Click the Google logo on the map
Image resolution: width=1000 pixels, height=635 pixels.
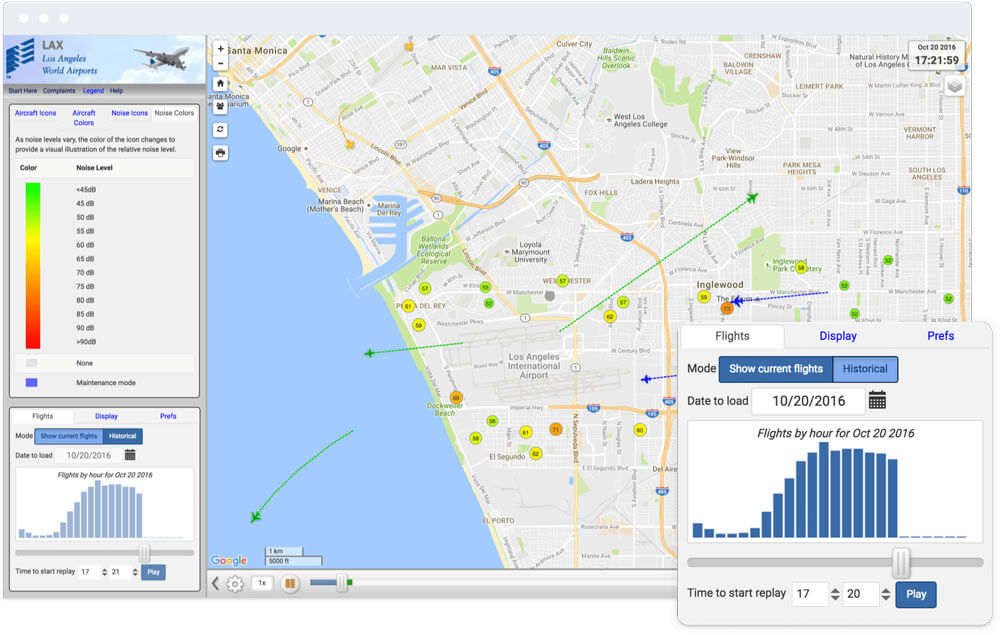coord(228,560)
